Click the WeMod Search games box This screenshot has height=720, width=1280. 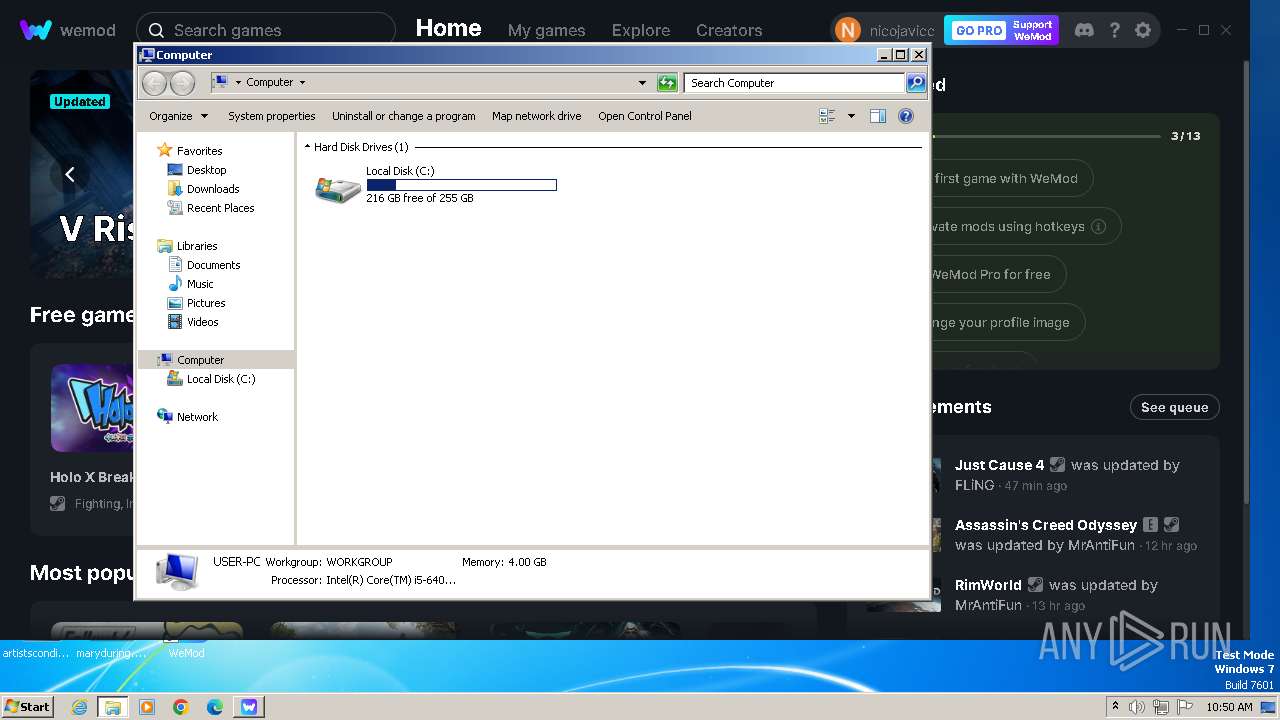266,30
